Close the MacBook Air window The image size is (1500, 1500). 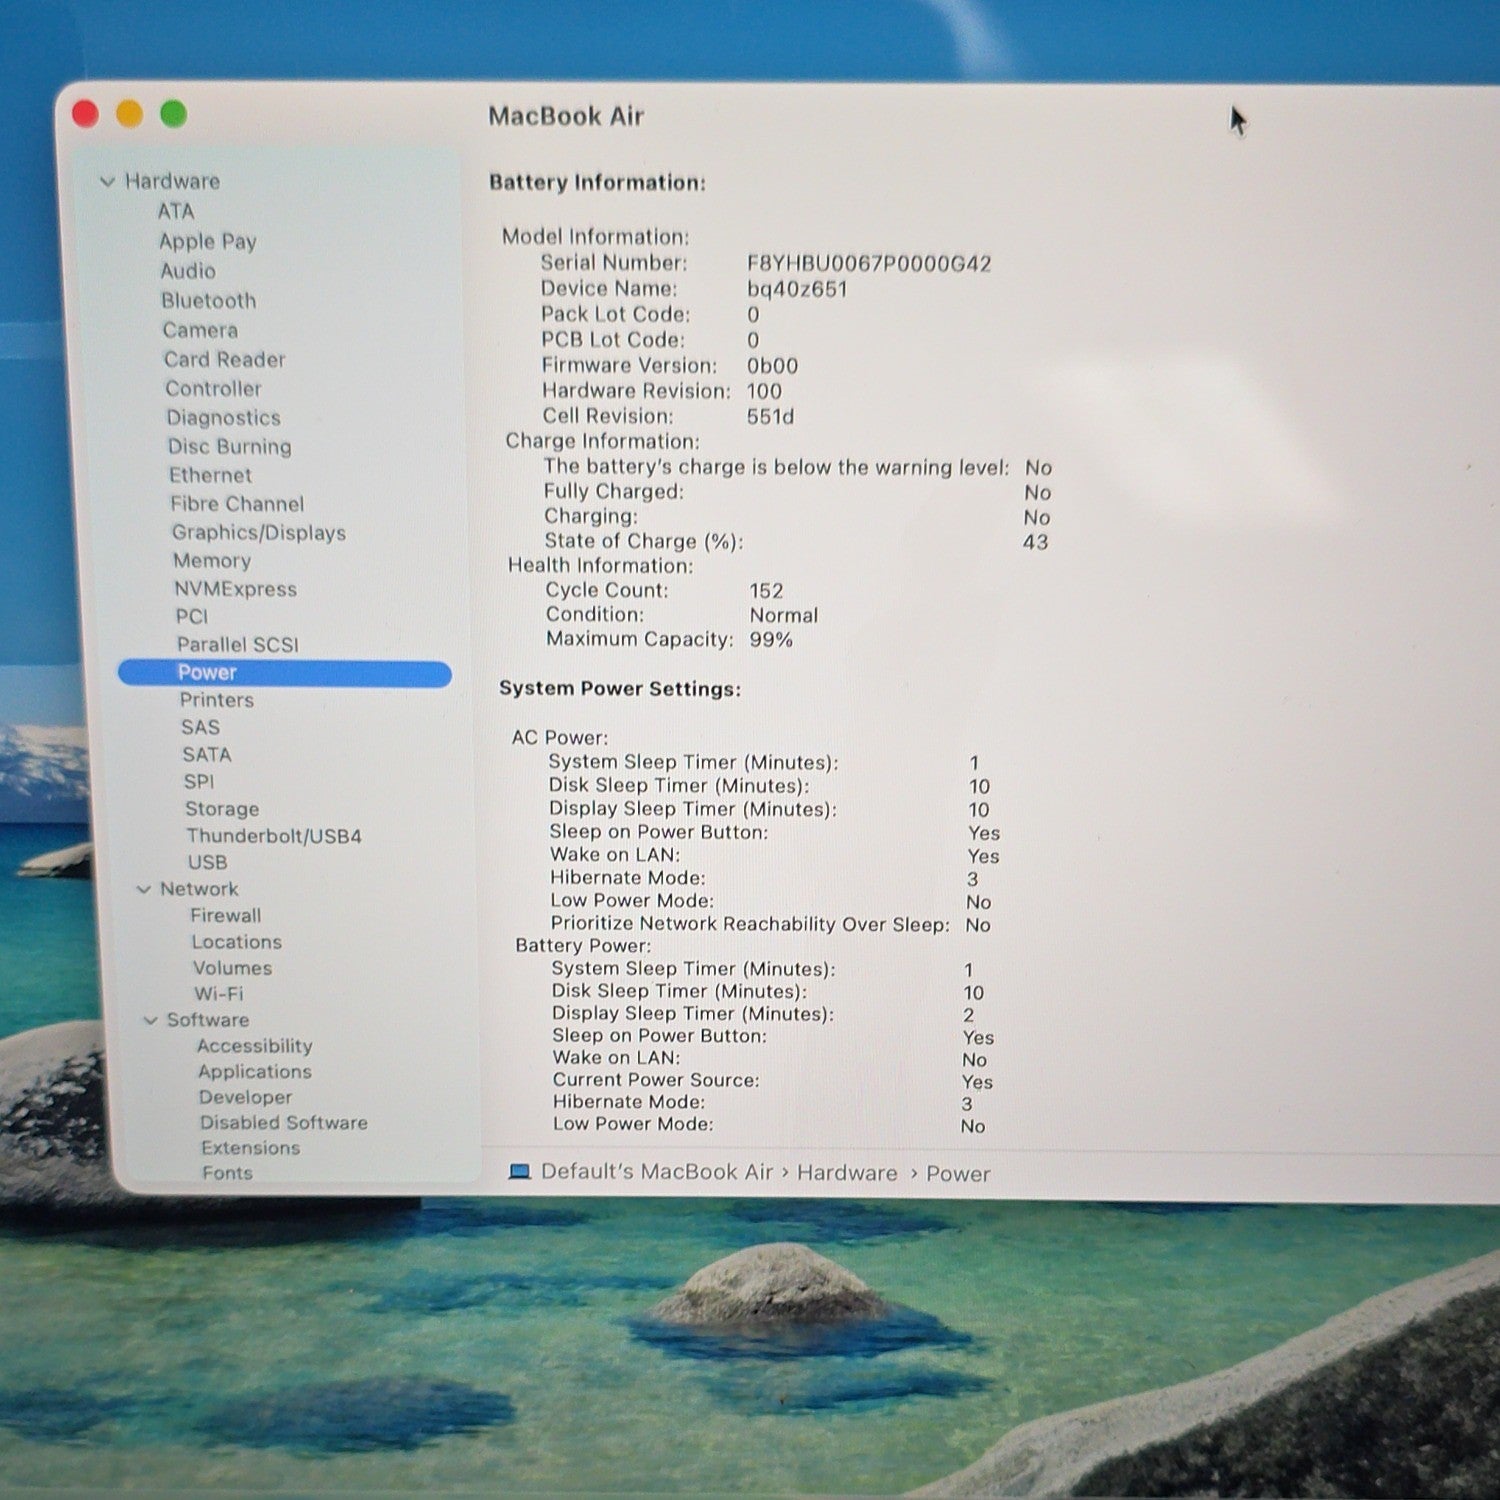86,114
